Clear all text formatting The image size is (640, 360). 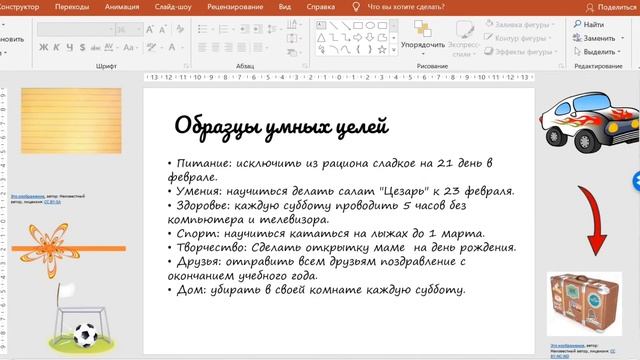[x=180, y=29]
